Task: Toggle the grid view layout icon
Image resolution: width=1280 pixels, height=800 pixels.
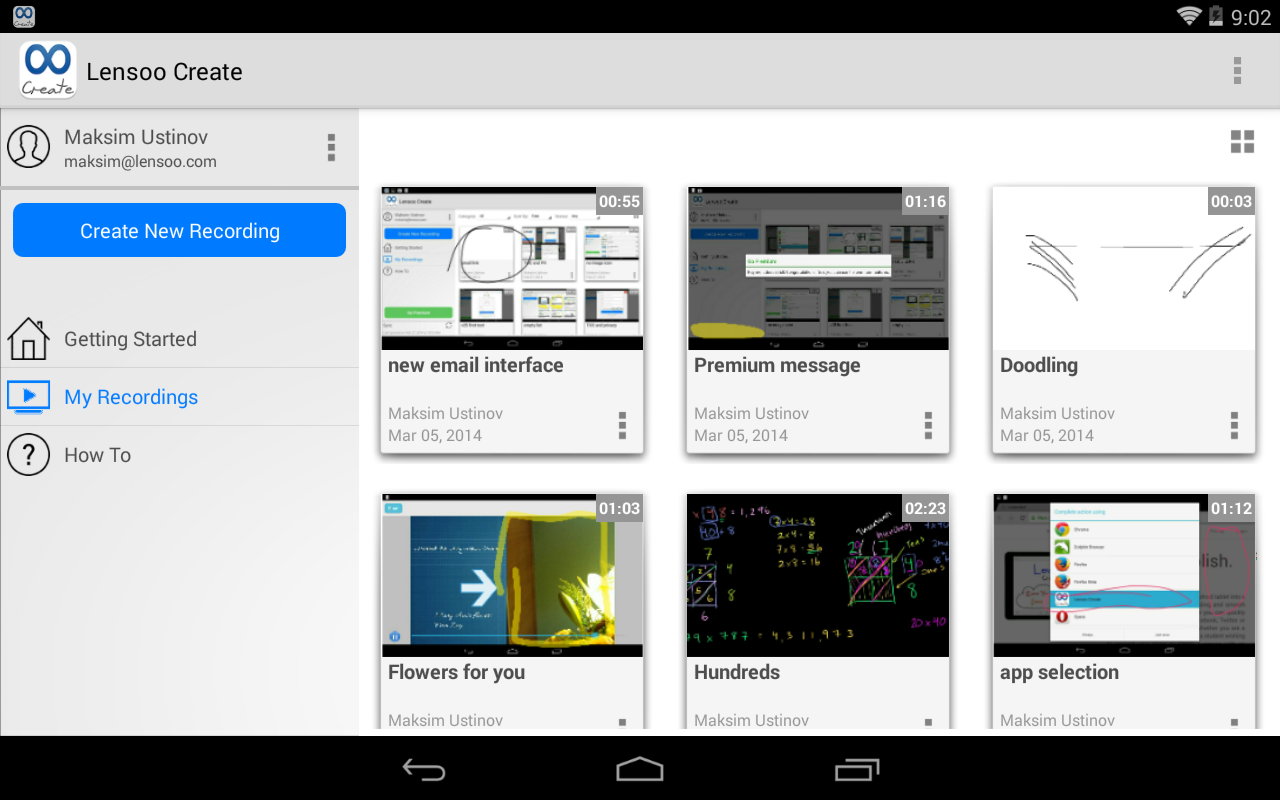Action: click(1242, 142)
